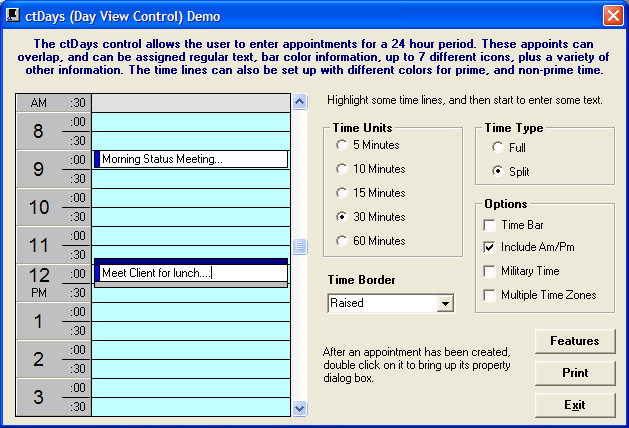Click the ctDays app icon in title bar
629x428 pixels.
tap(13, 15)
